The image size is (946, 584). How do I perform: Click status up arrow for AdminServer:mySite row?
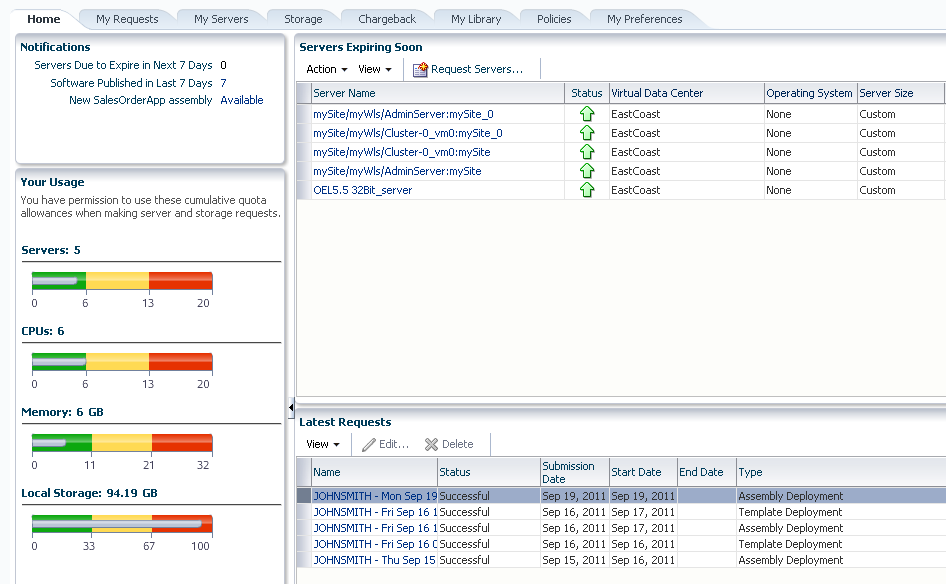587,171
